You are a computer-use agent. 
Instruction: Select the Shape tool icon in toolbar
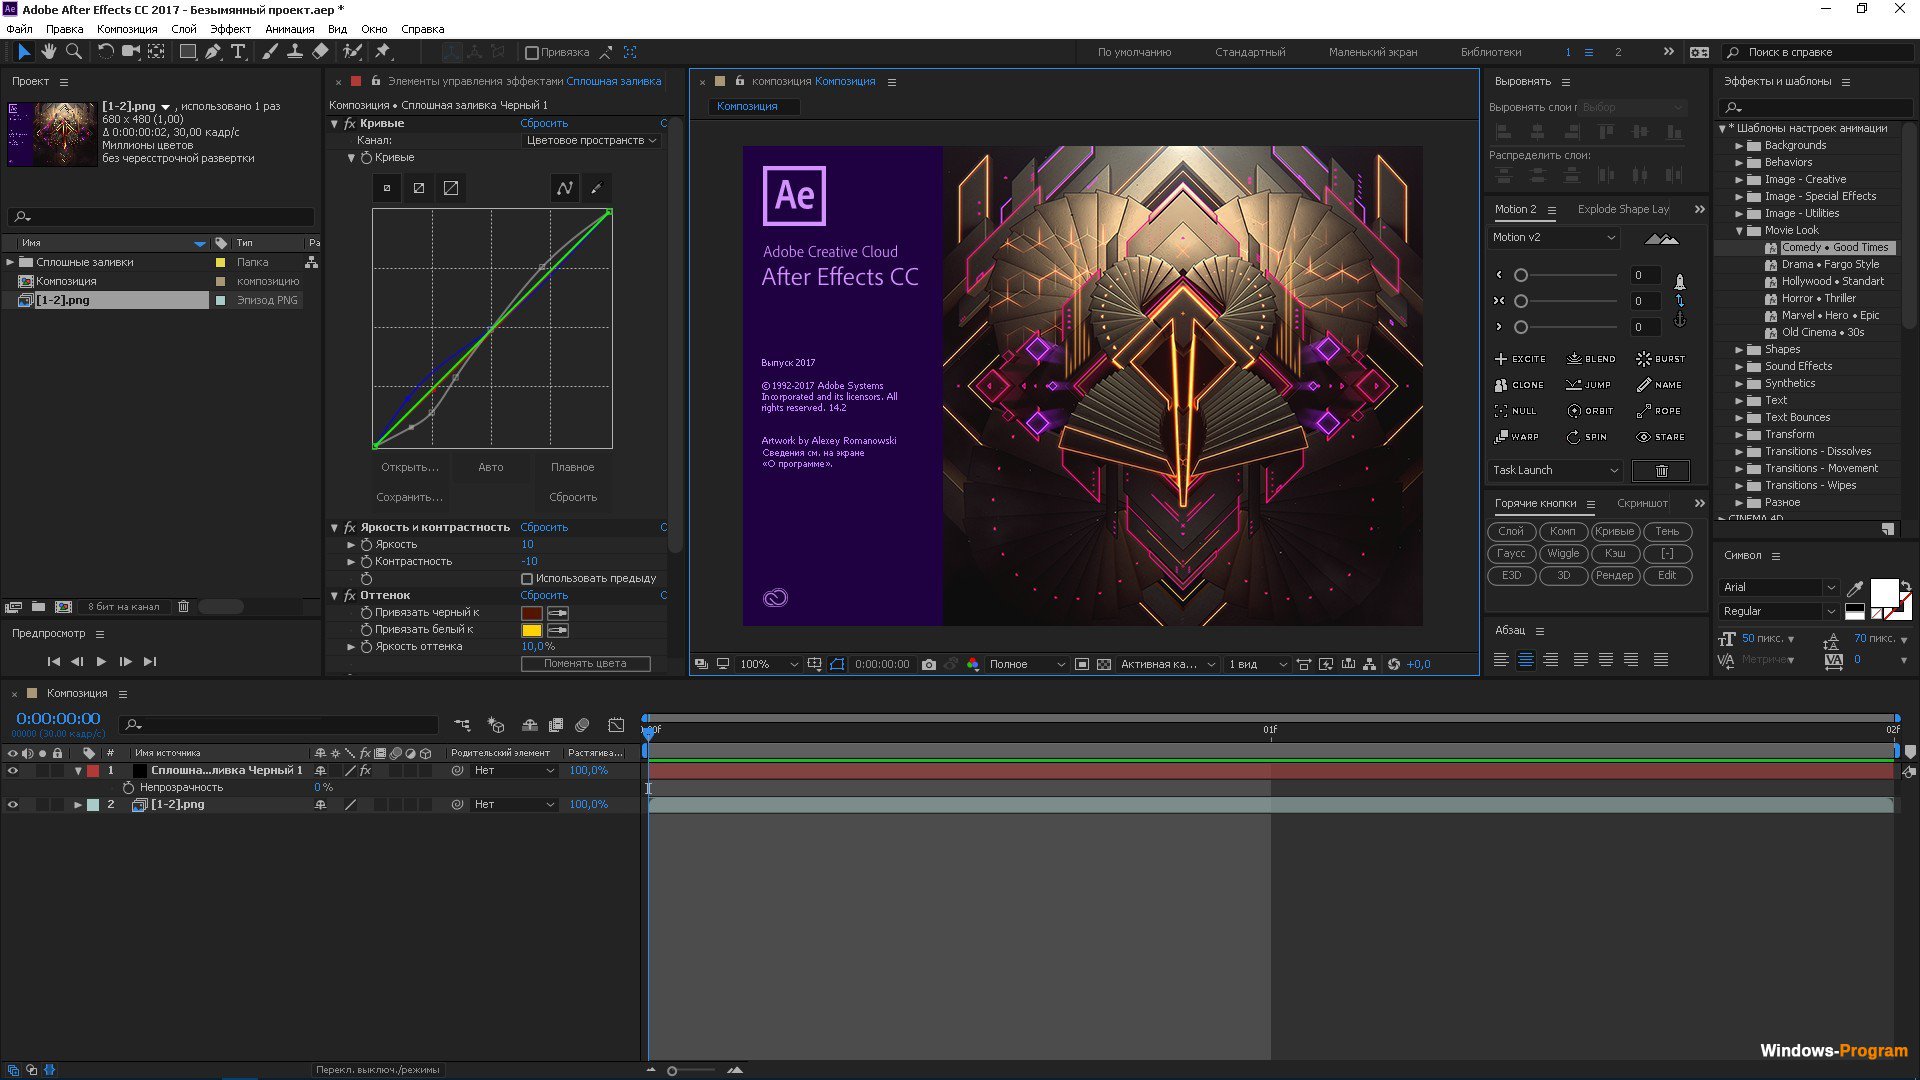[189, 51]
